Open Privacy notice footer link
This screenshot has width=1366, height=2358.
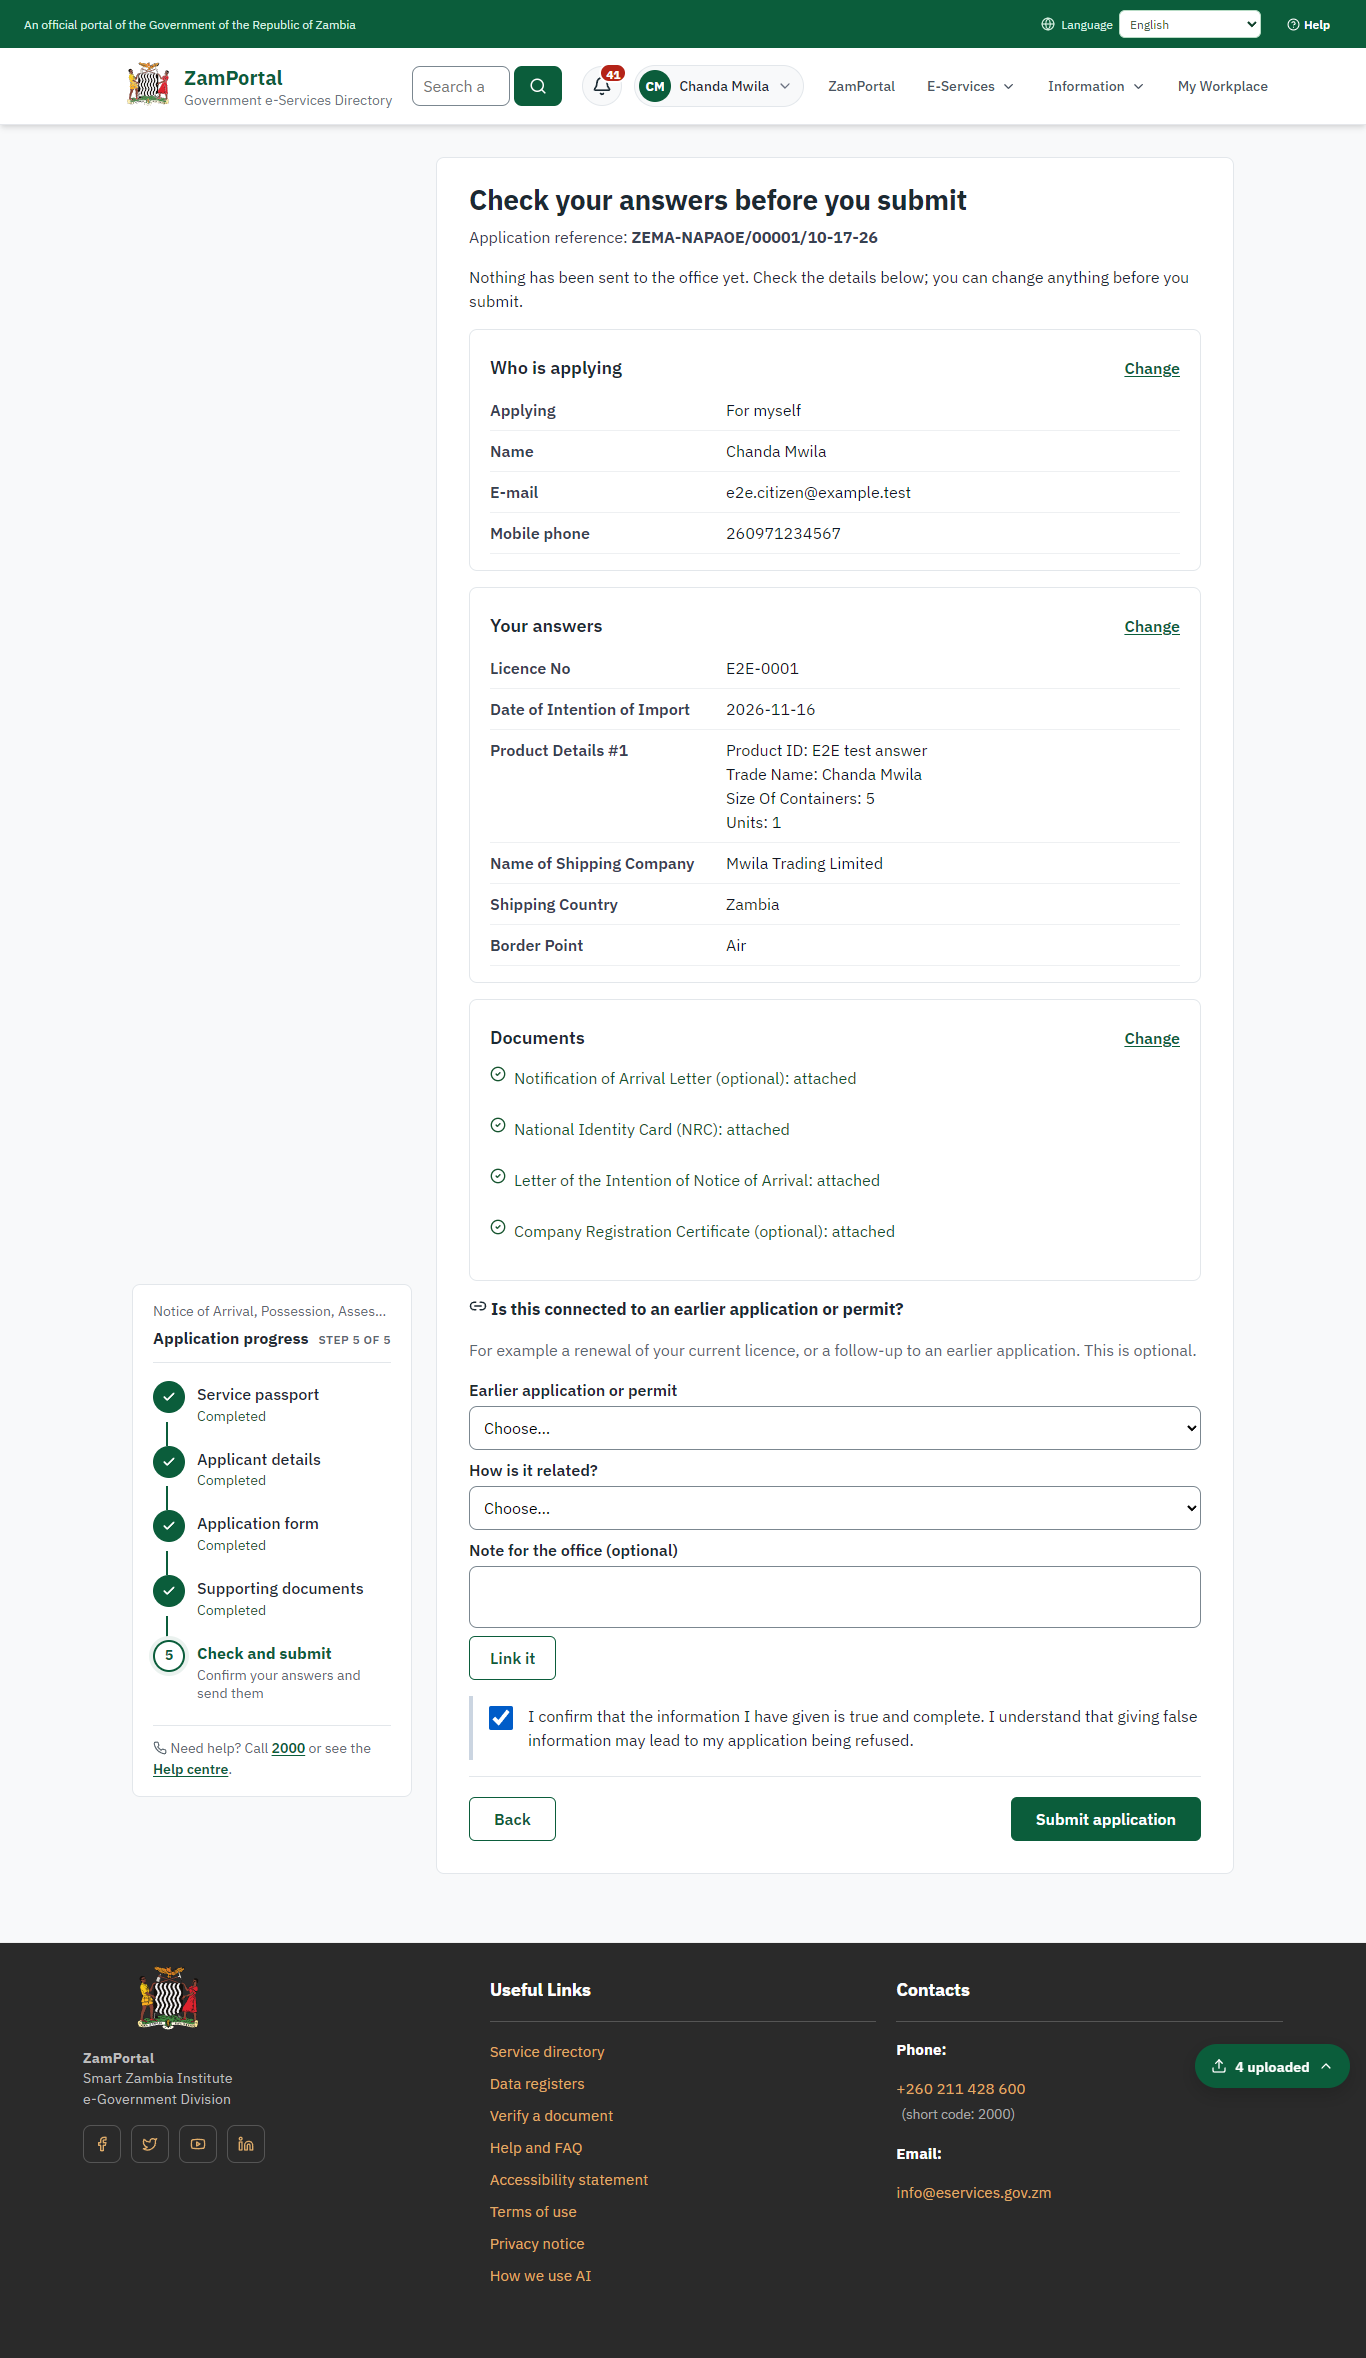(537, 2244)
